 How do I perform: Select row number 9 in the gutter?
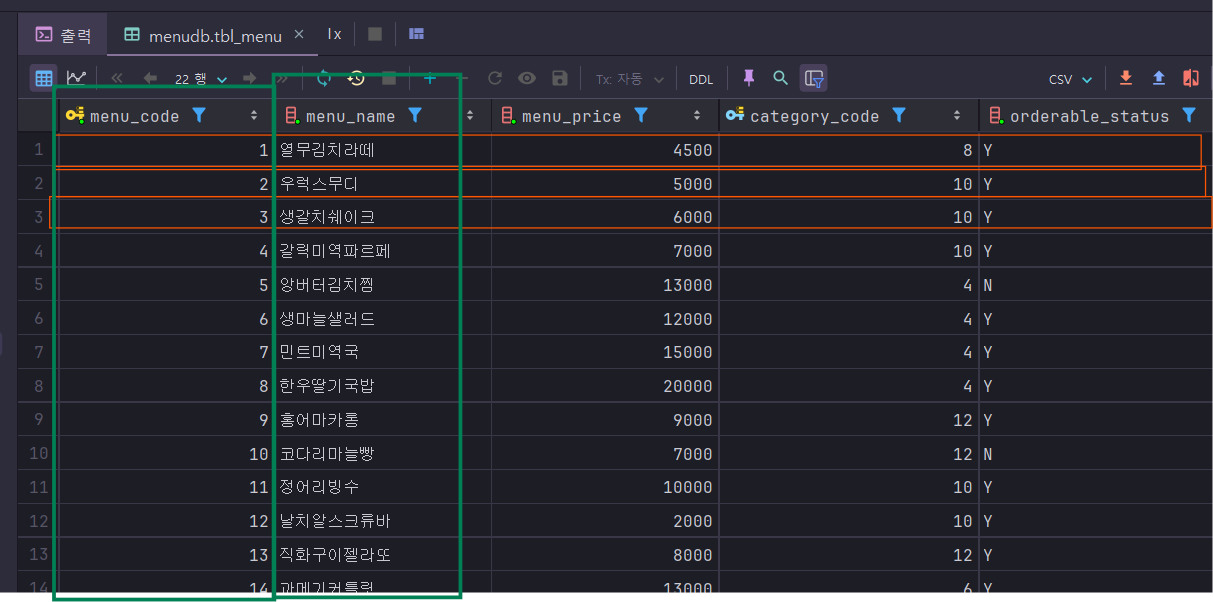[x=39, y=420]
